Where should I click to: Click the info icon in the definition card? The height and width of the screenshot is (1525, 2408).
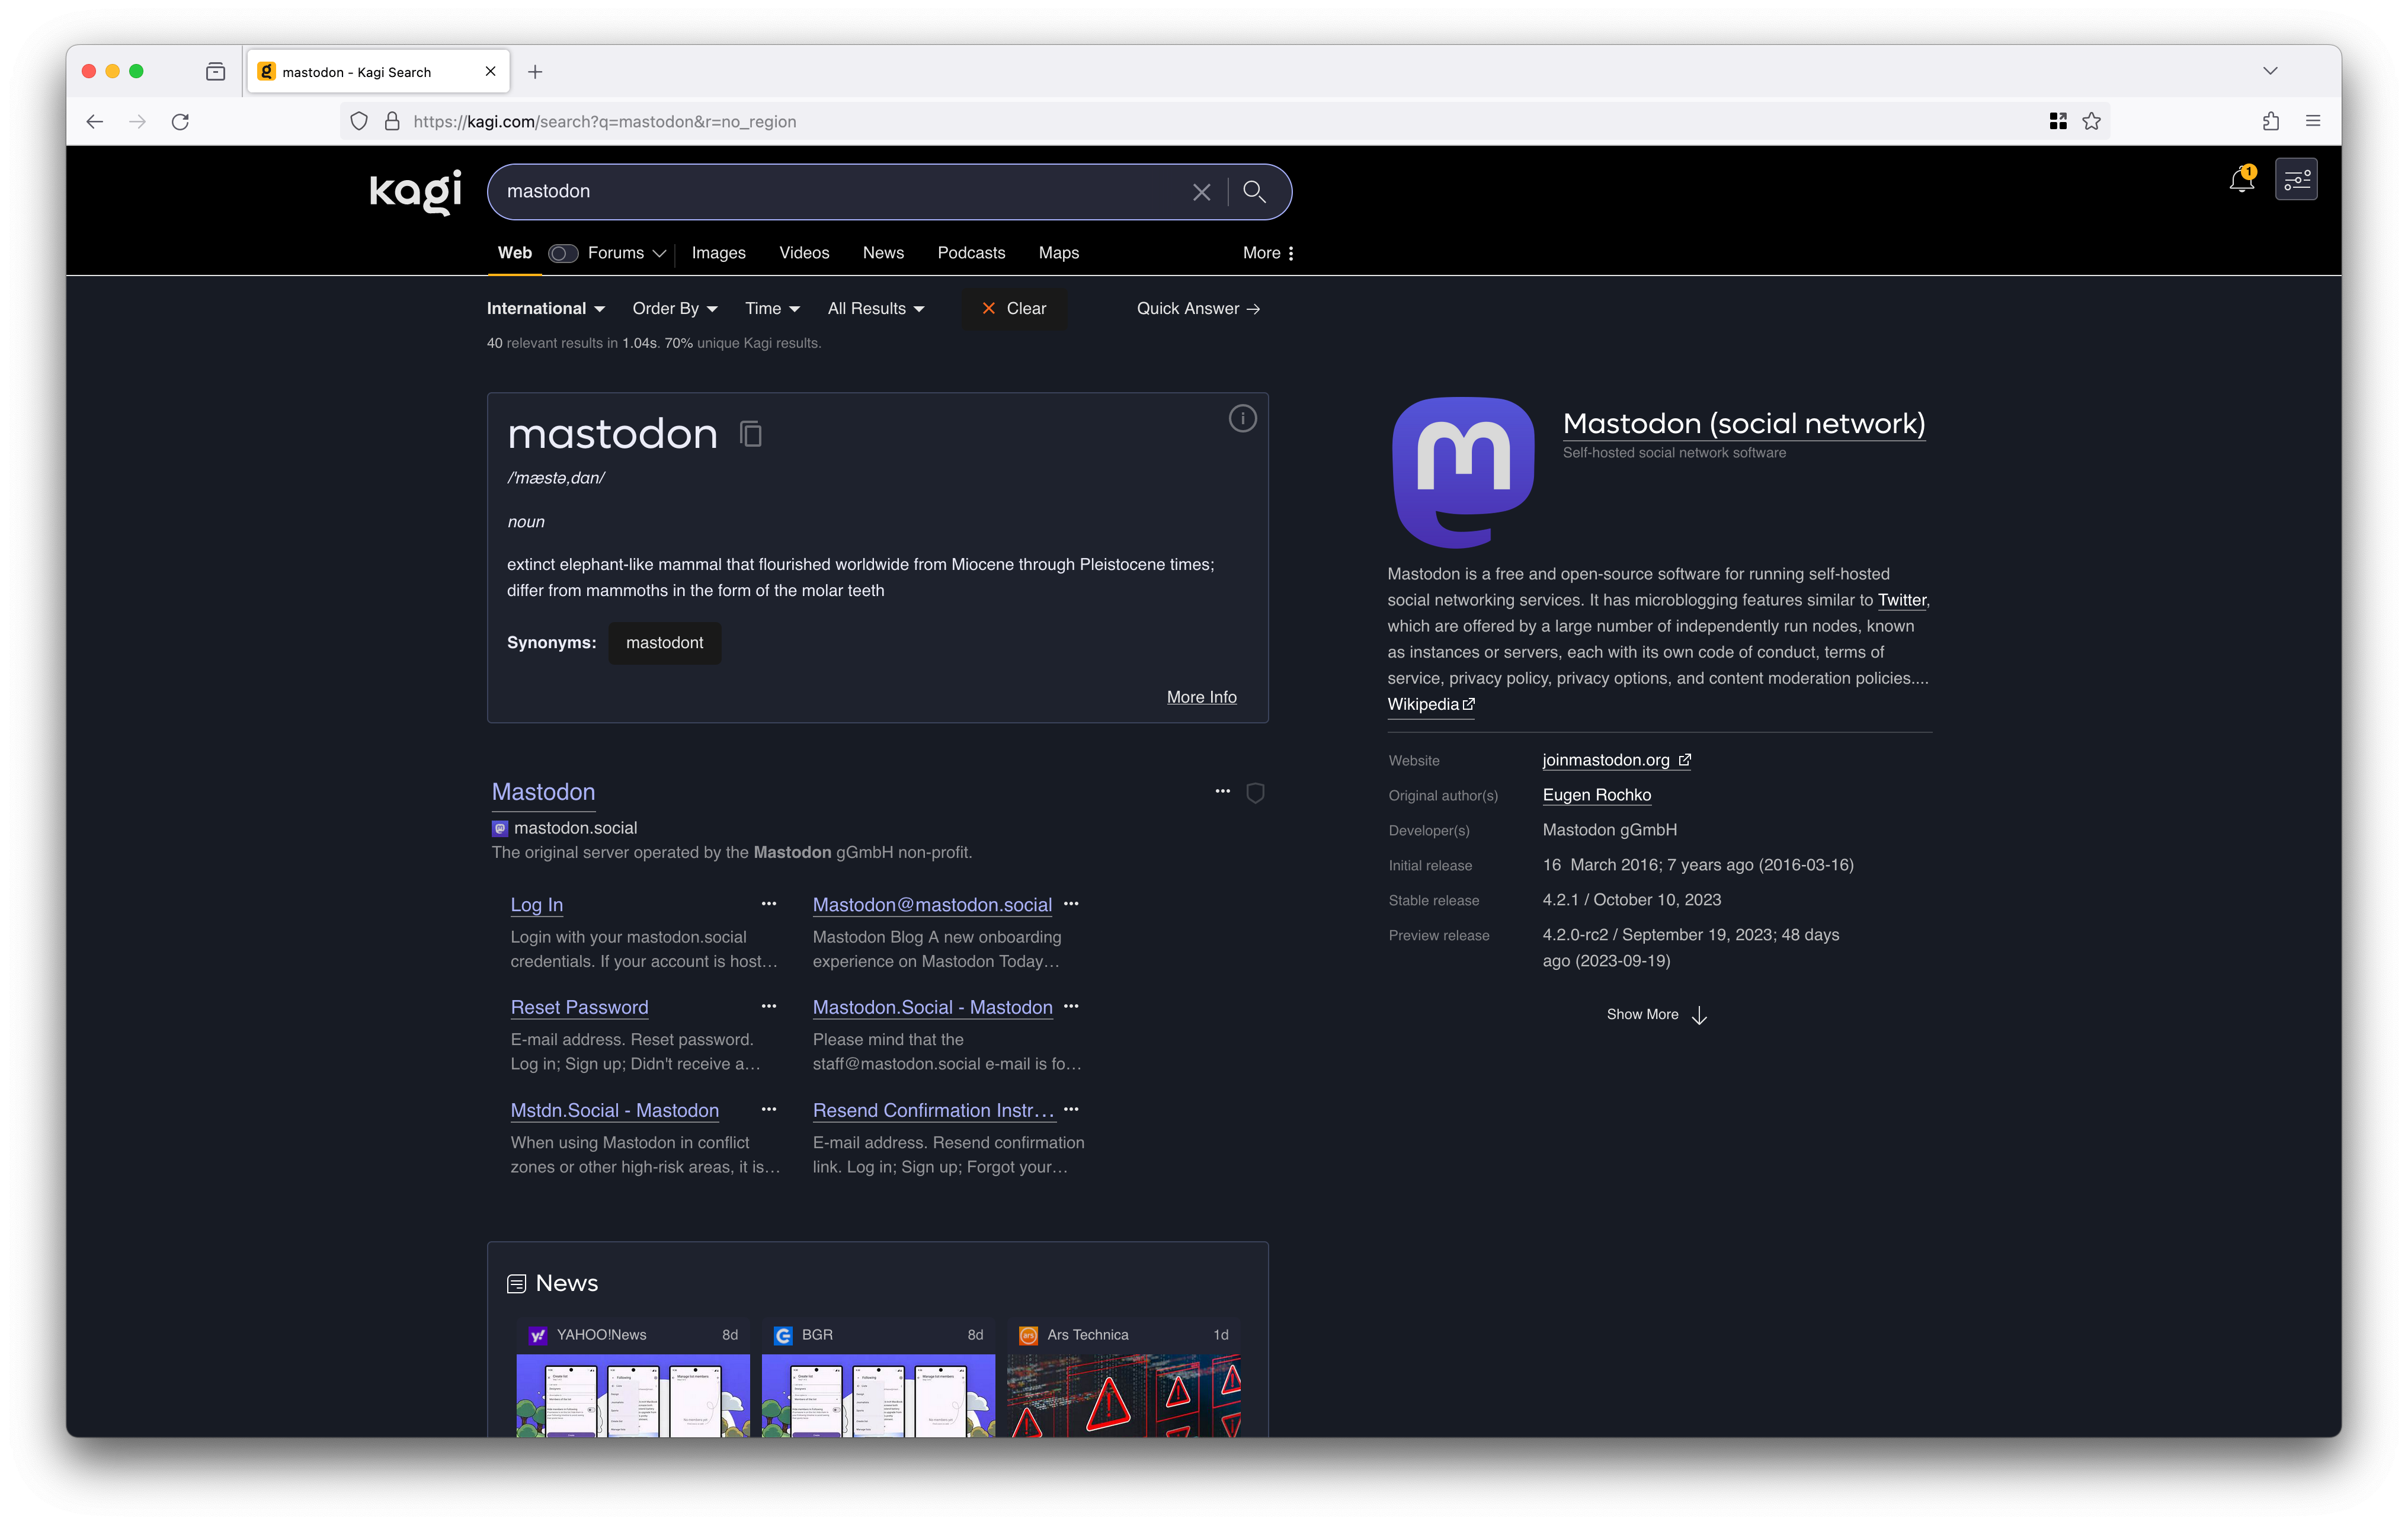coord(1242,419)
